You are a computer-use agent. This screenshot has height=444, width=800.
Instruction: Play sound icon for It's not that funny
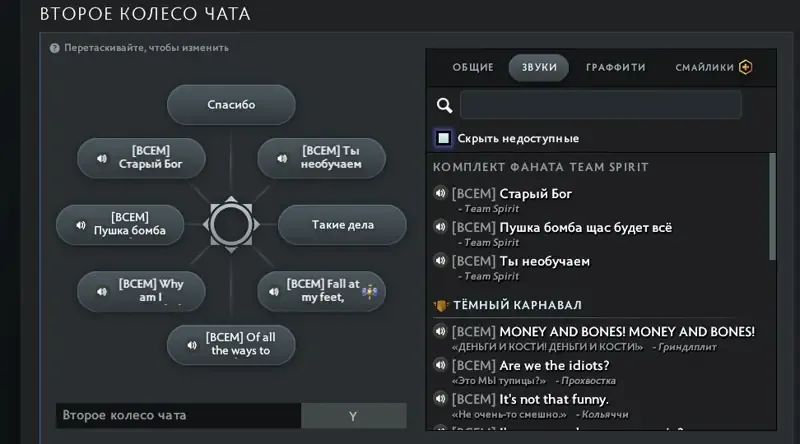pyautogui.click(x=440, y=398)
